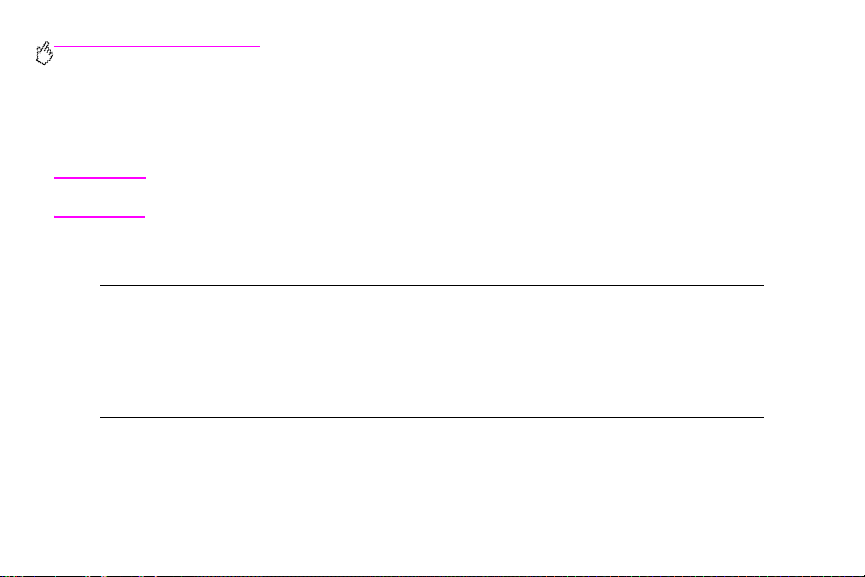Viewport: 865px width, 577px height.
Task: Click blank note area between short magenta rules
Action: [x=100, y=197]
